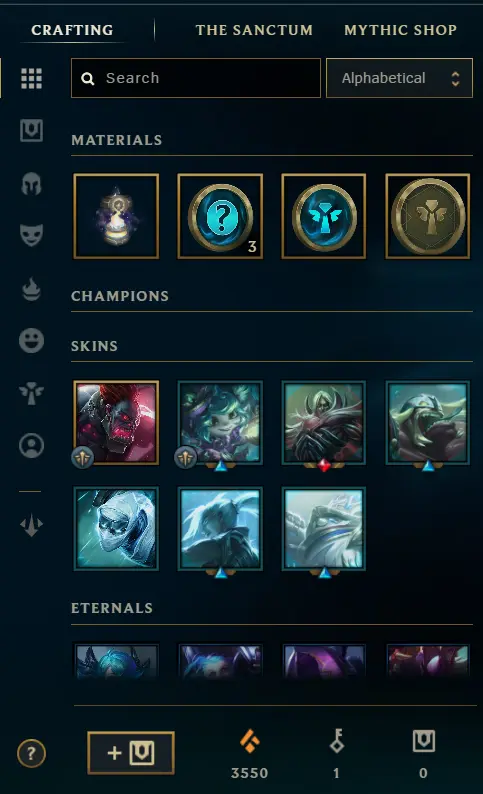Open the help question mark button
The image size is (483, 794).
(x=31, y=753)
